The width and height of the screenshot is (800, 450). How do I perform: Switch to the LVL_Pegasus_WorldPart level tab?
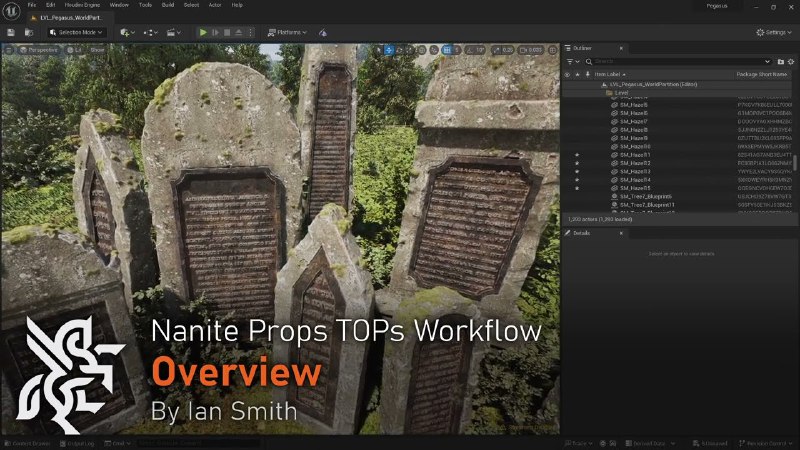(x=70, y=18)
